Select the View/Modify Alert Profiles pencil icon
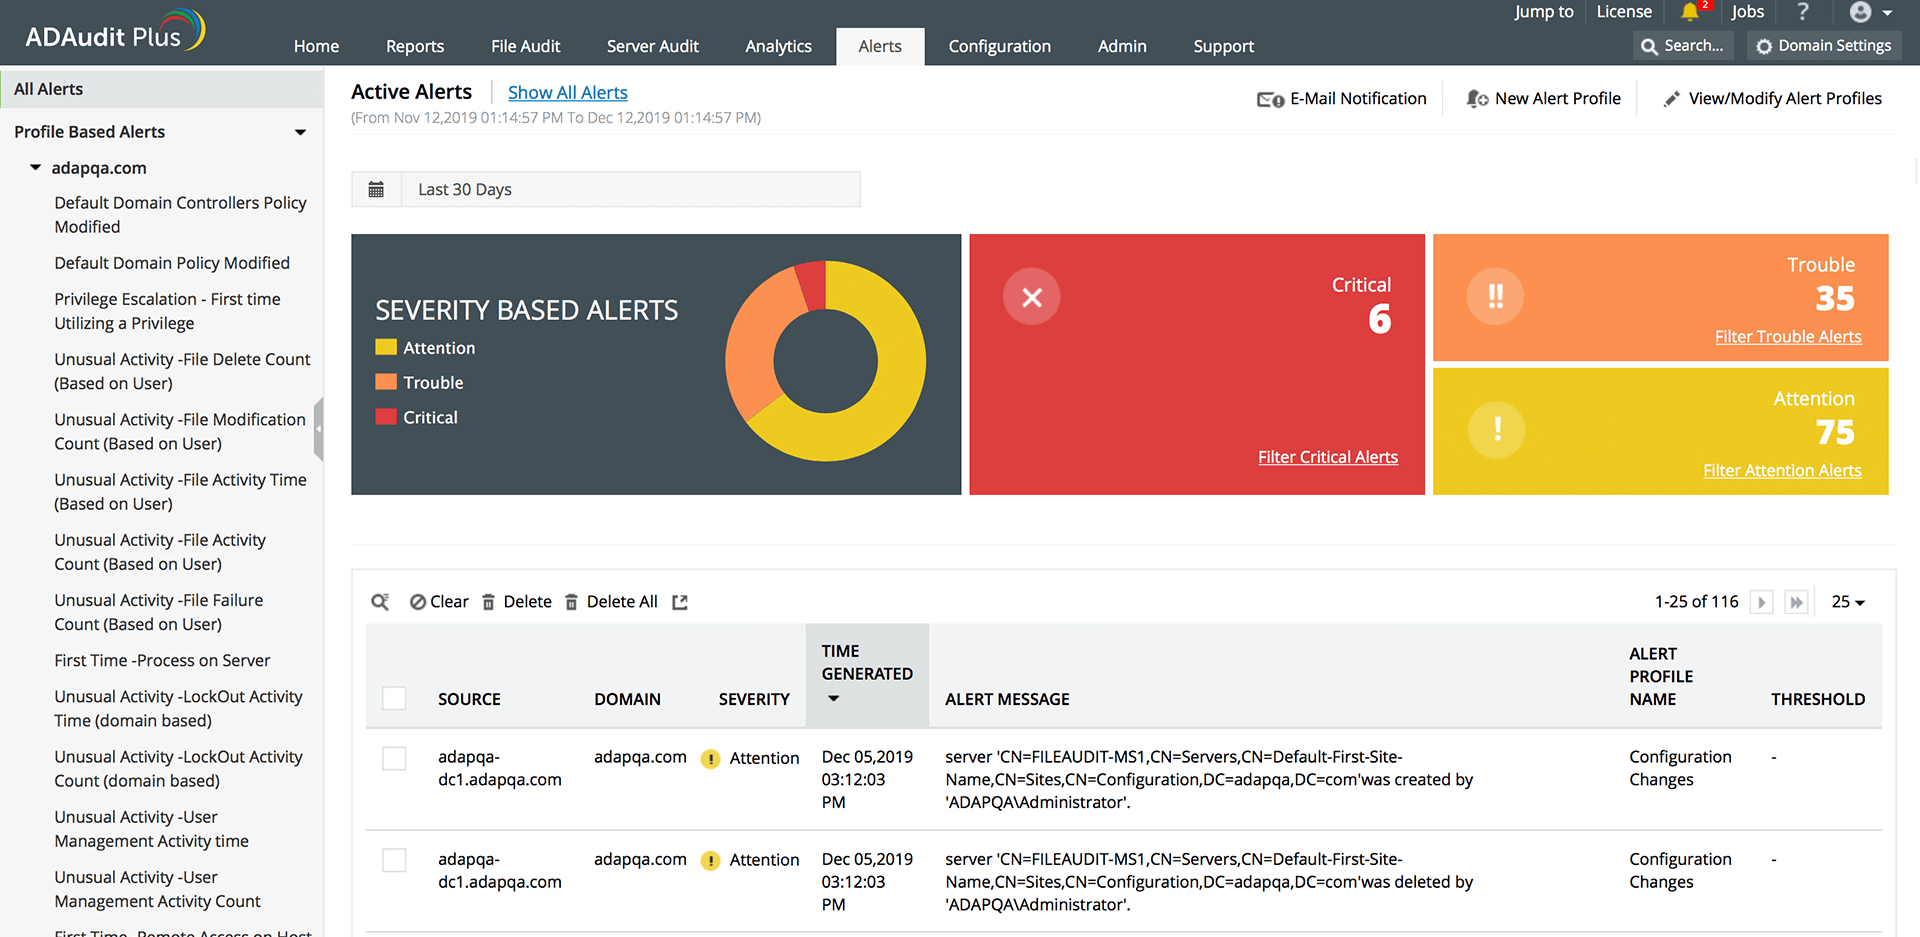1920x937 pixels. tap(1671, 98)
